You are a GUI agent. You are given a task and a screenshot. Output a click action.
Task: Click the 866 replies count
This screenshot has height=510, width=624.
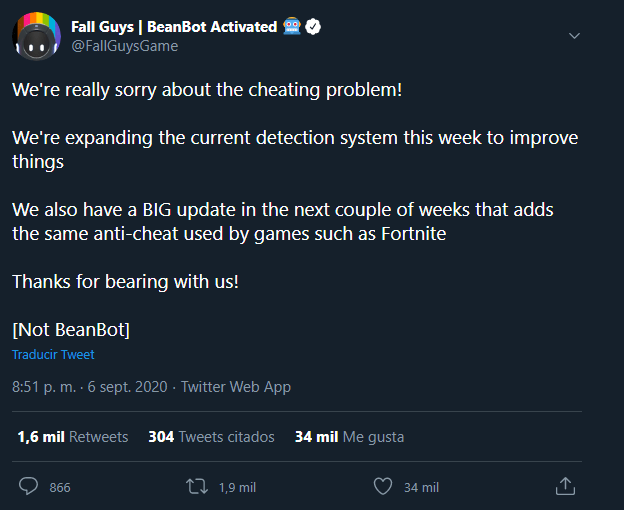click(60, 487)
